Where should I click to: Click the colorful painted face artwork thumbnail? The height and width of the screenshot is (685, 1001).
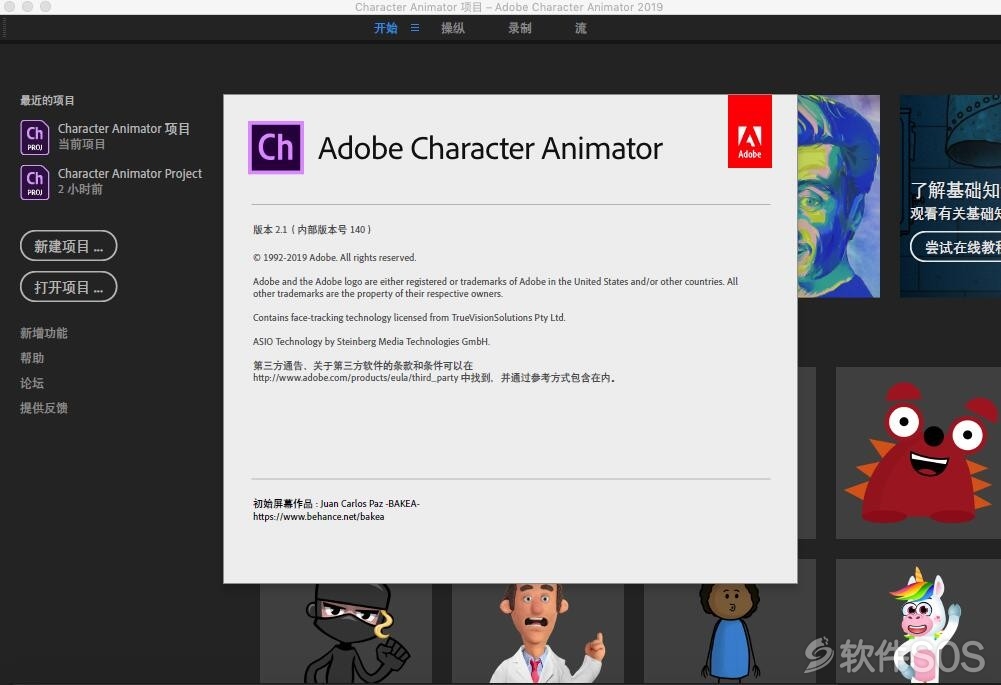[838, 196]
